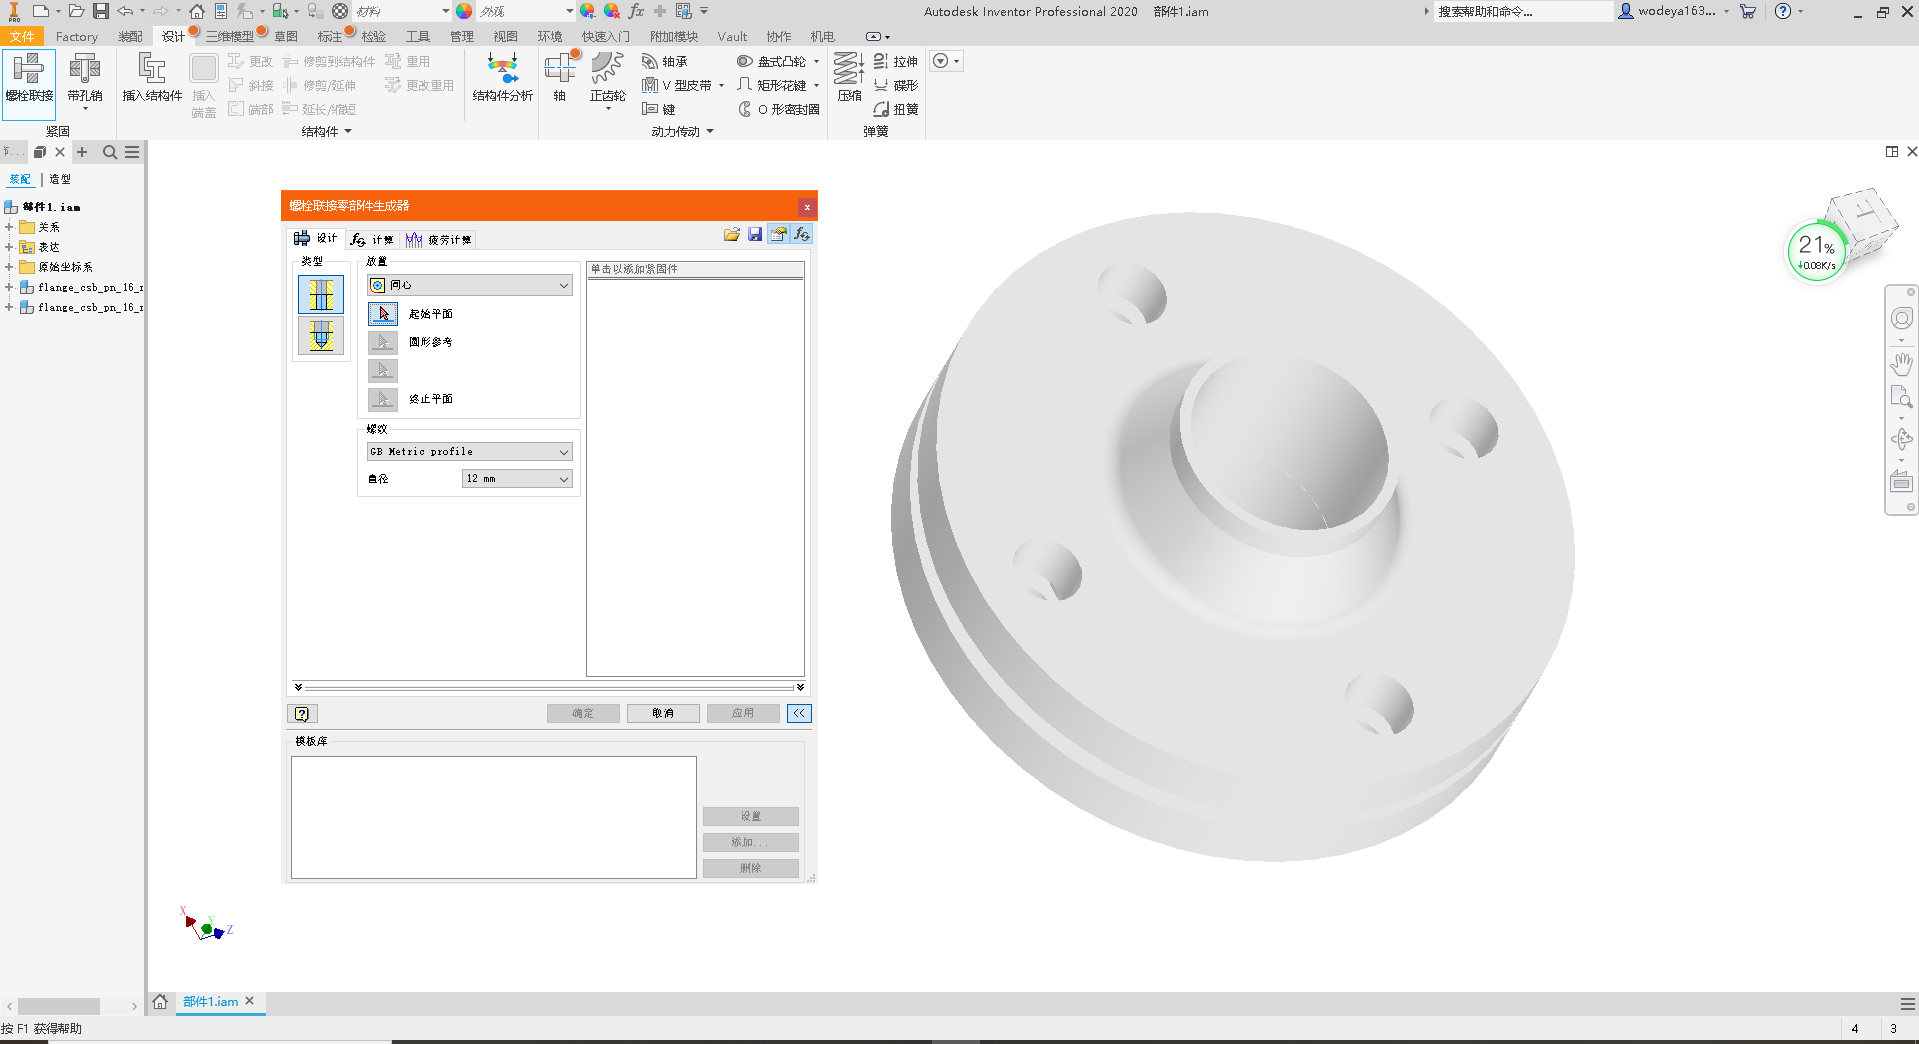Switch to the 装配 Assemble ribbon tab
1919x1044 pixels.
pyautogui.click(x=130, y=36)
